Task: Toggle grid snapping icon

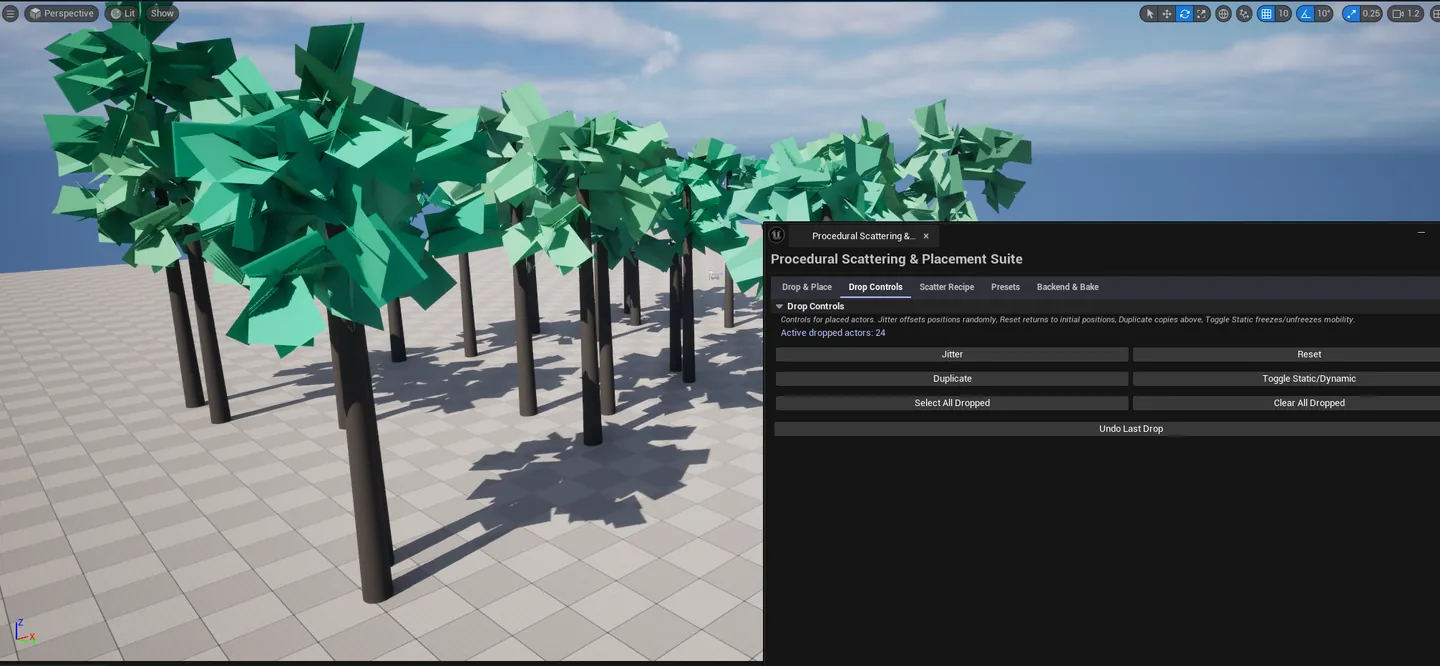Action: coord(1266,14)
